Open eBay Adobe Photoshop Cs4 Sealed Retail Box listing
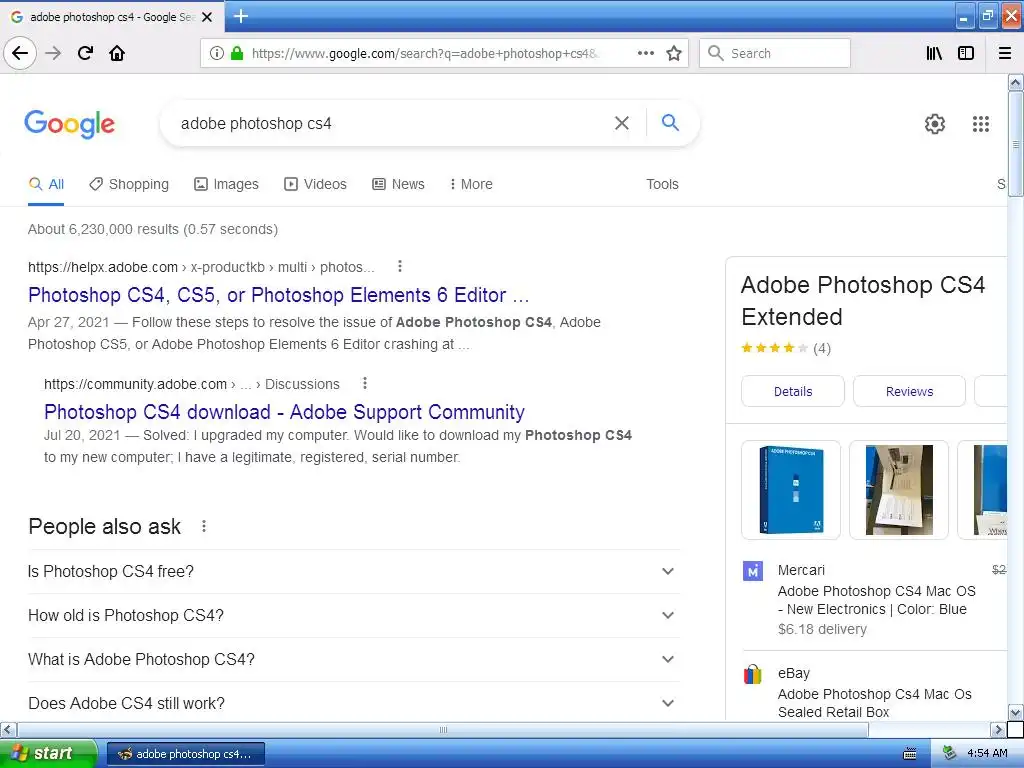 click(874, 703)
